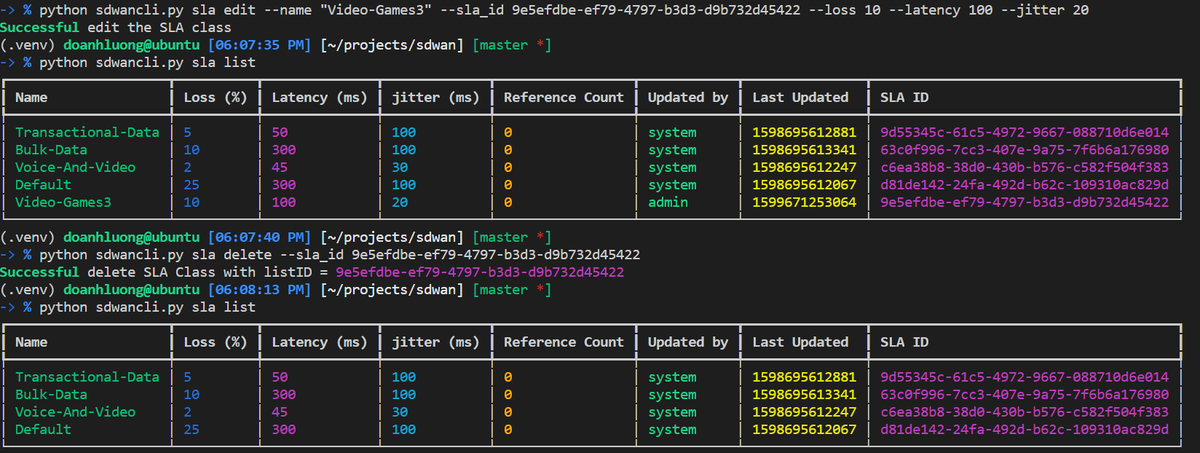Click SLA ID 63c0f996 in the first table
The width and height of the screenshot is (1200, 453).
[x=1024, y=150]
